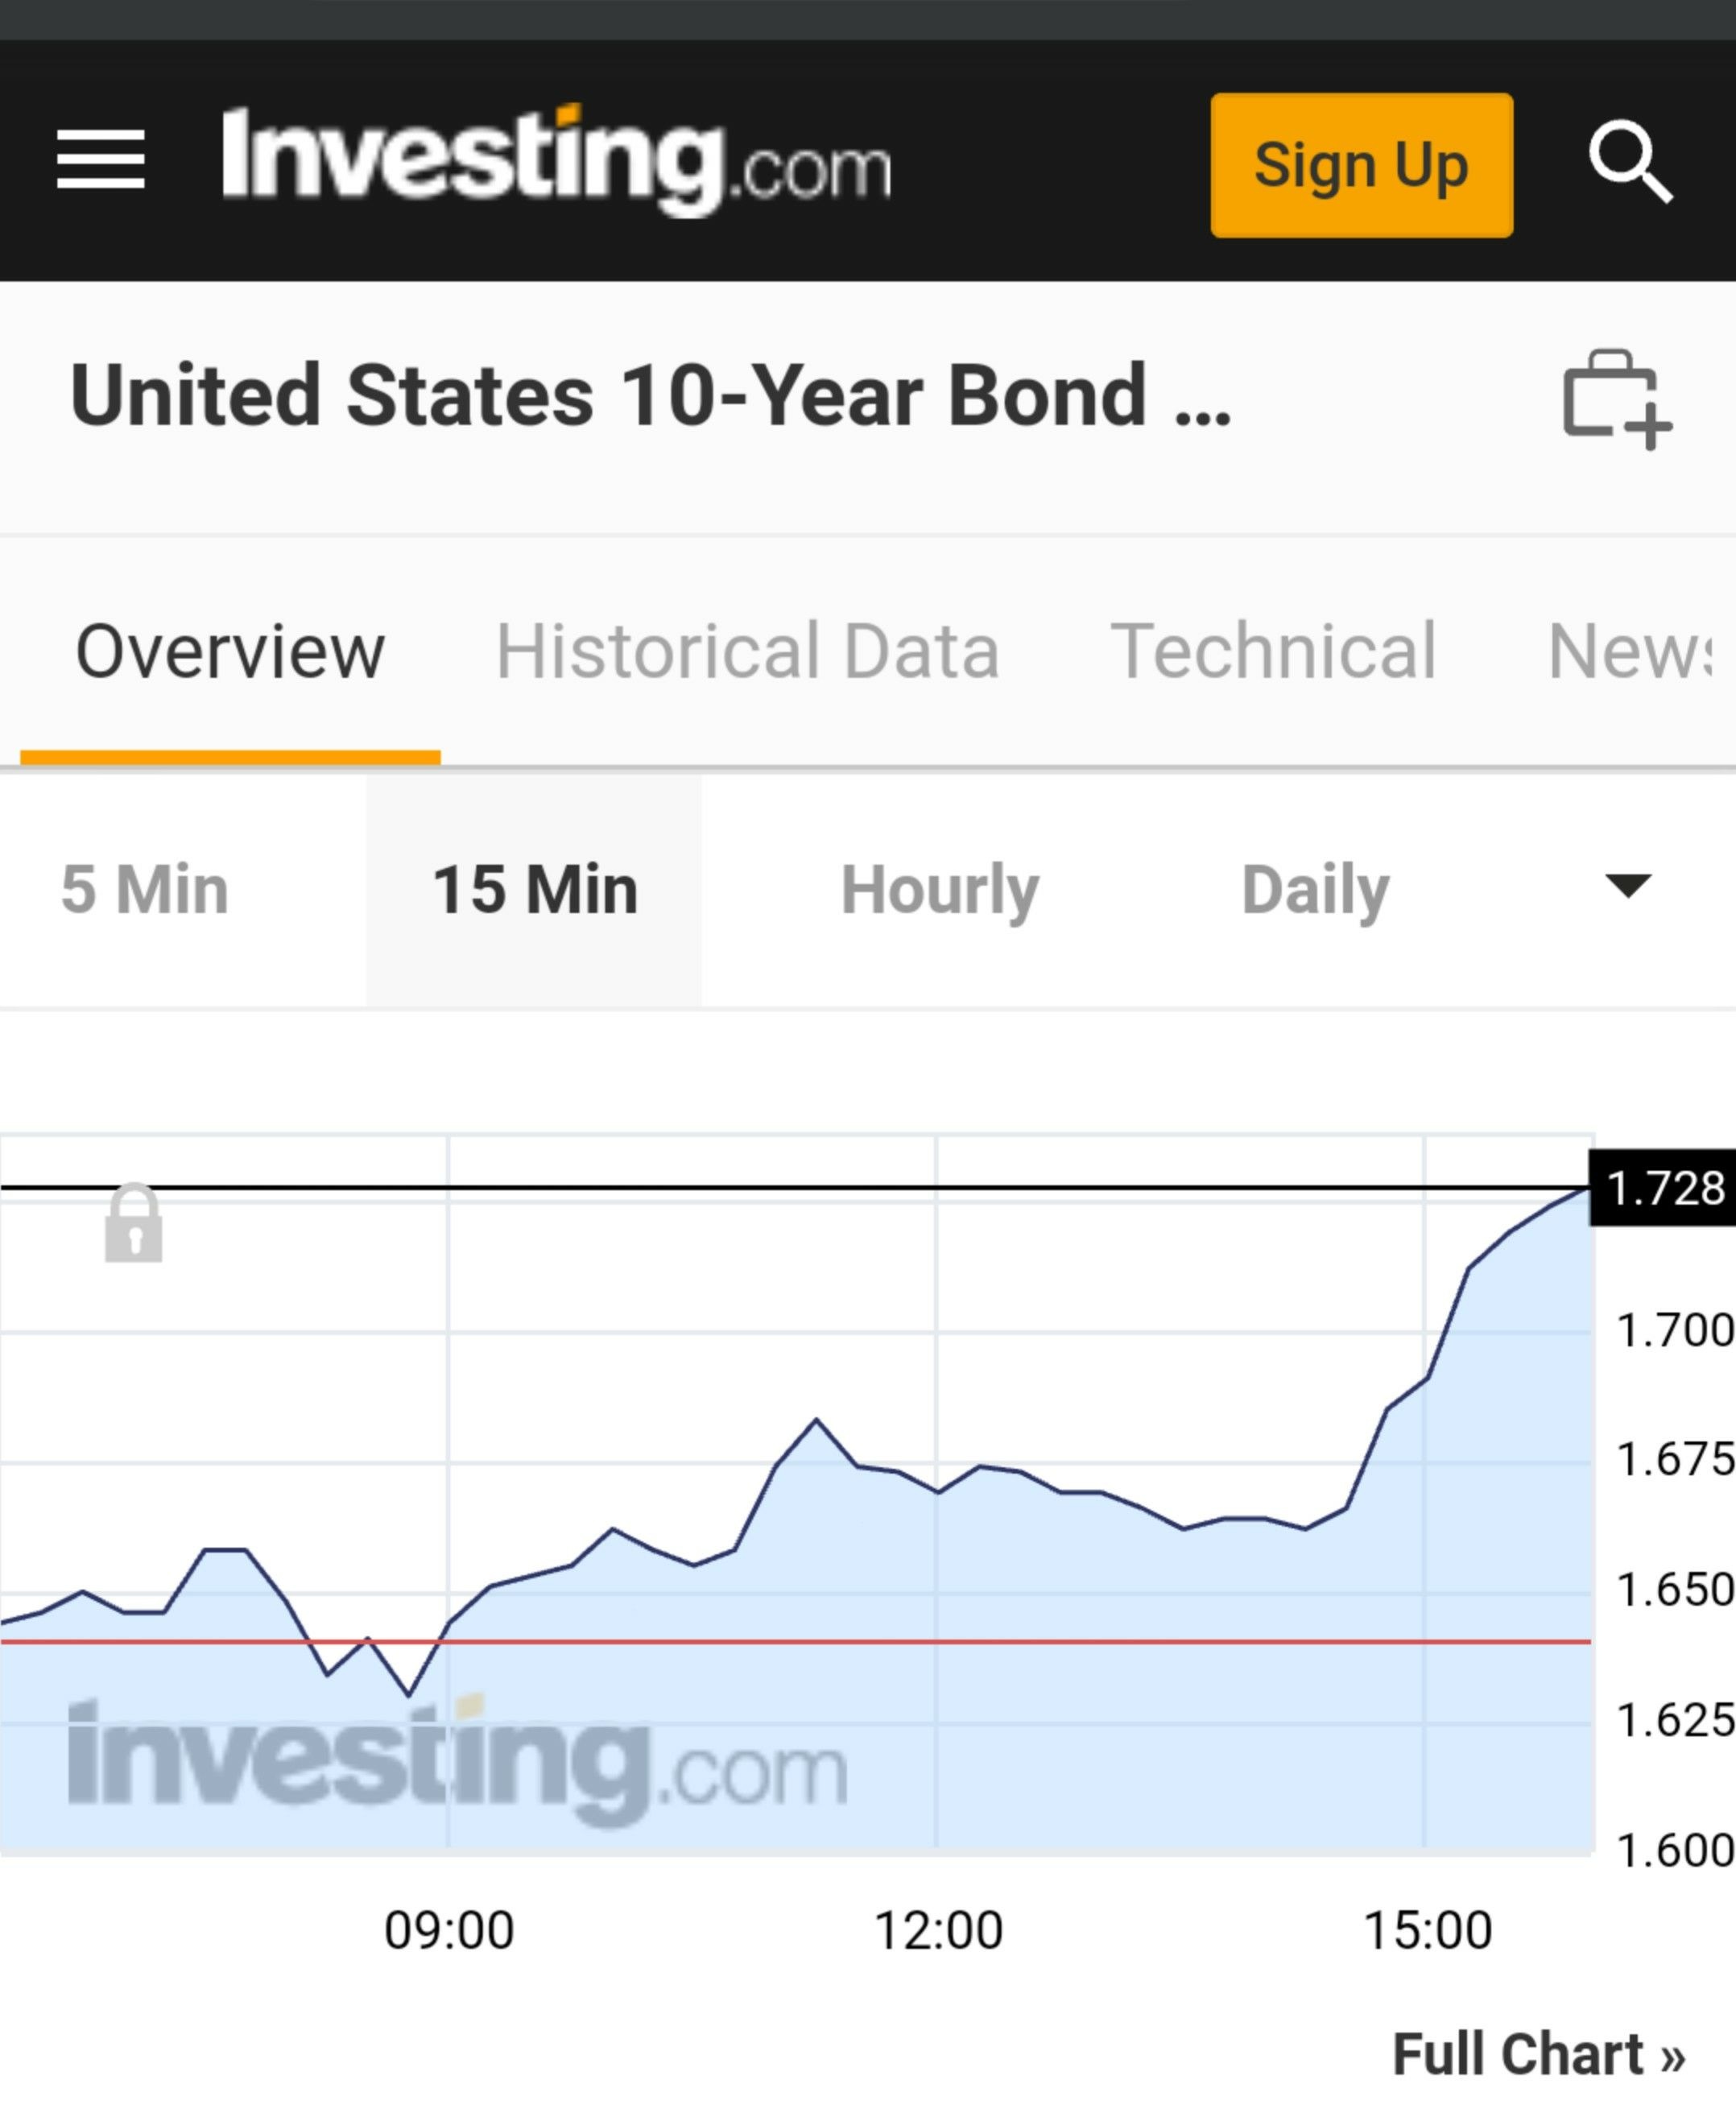Switch chart to Hourly interval

point(940,889)
